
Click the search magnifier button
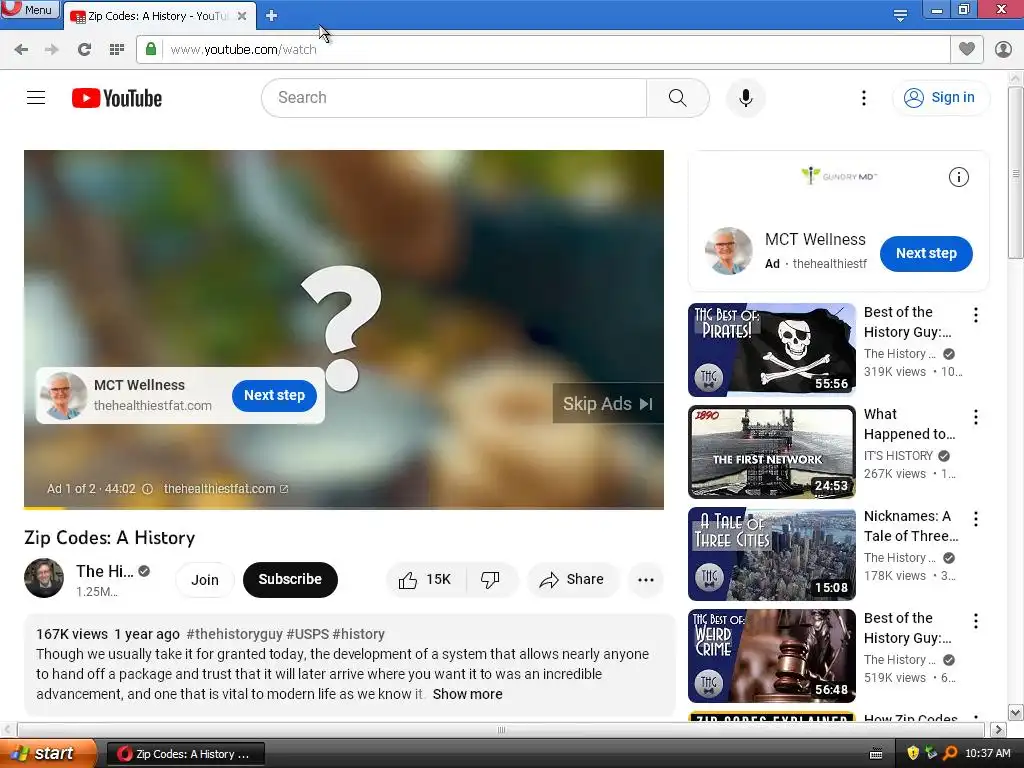[x=678, y=98]
